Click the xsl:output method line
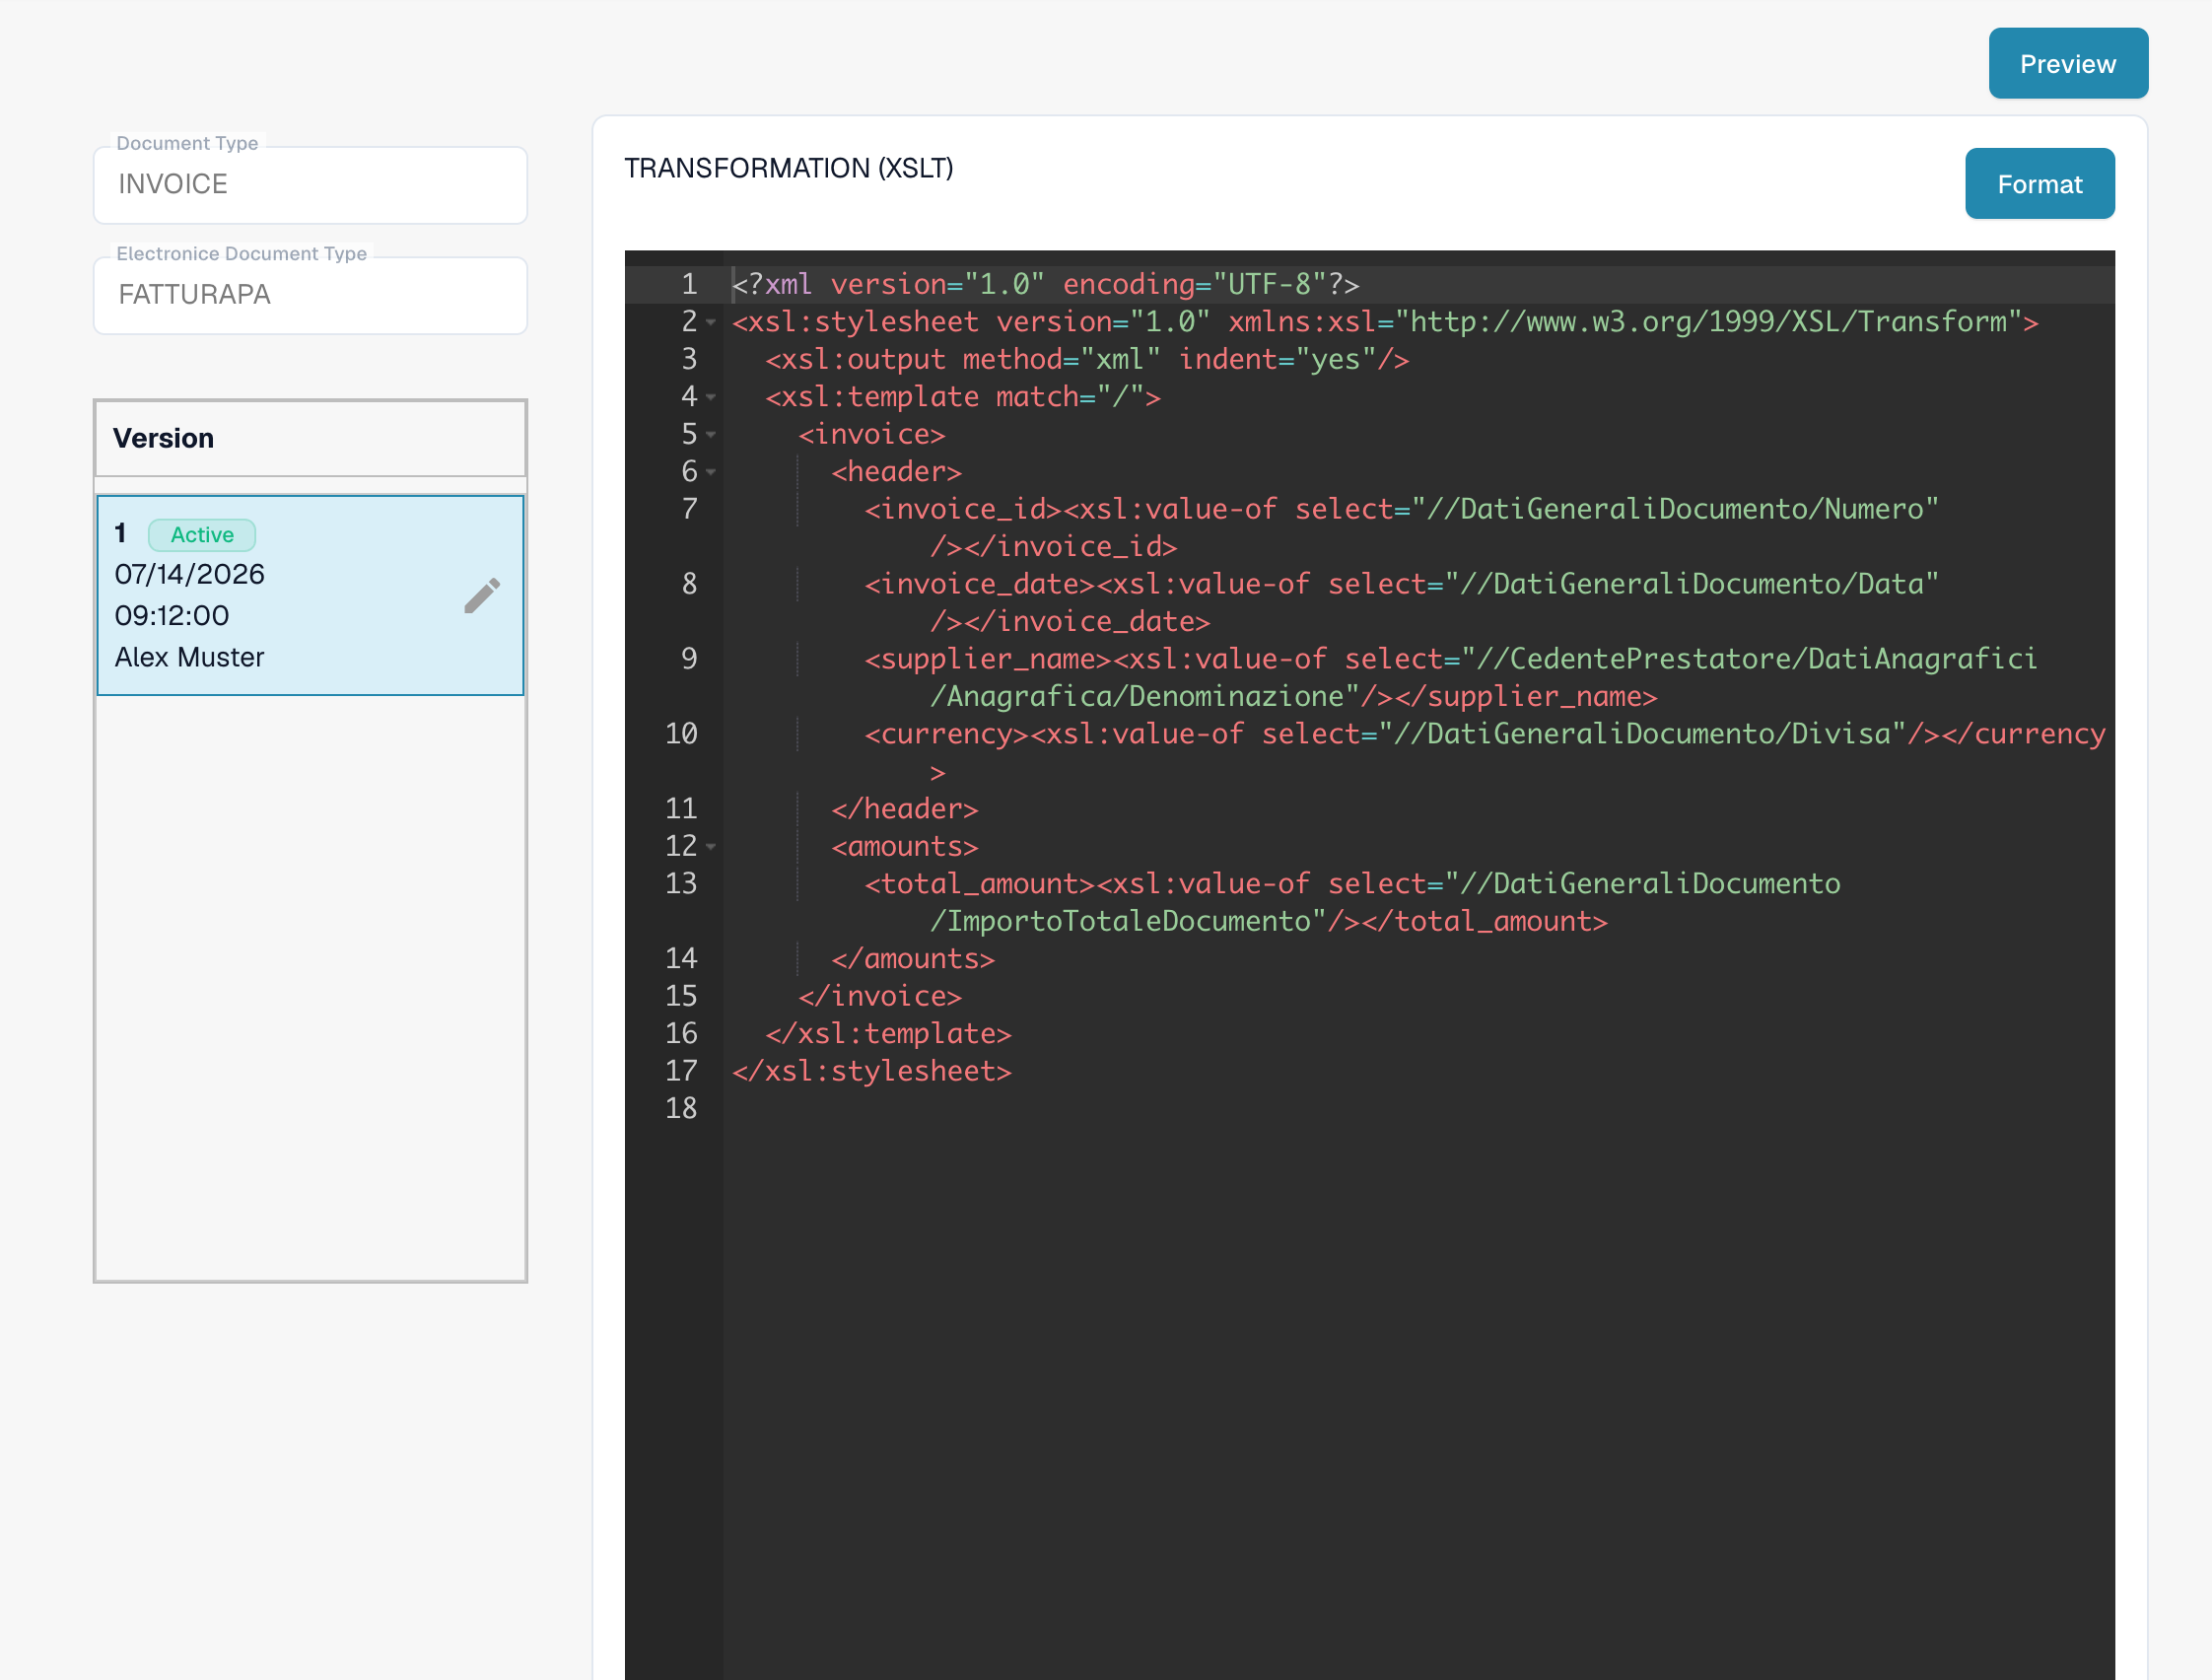Image resolution: width=2212 pixels, height=1680 pixels. click(x=1087, y=360)
